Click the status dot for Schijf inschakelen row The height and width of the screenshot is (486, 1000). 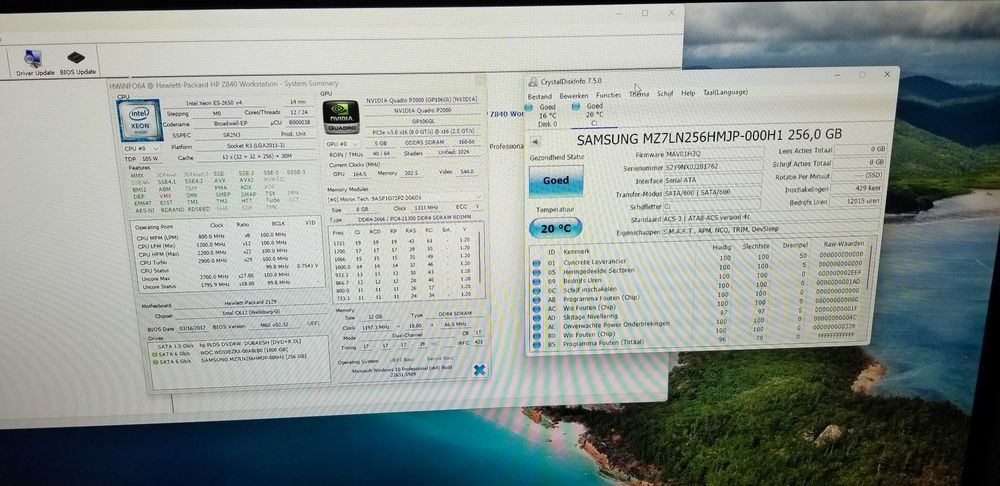[x=536, y=290]
